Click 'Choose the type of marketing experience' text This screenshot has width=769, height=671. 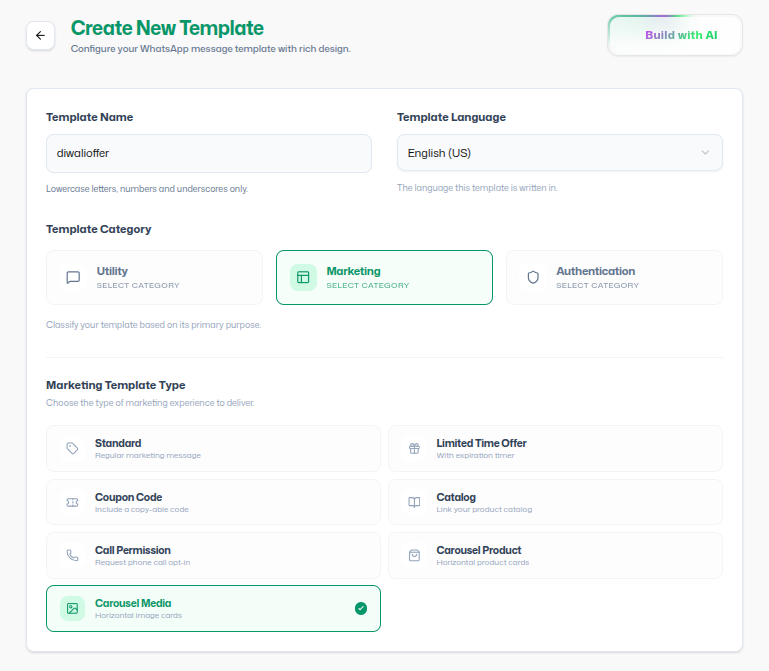pyautogui.click(x=150, y=403)
